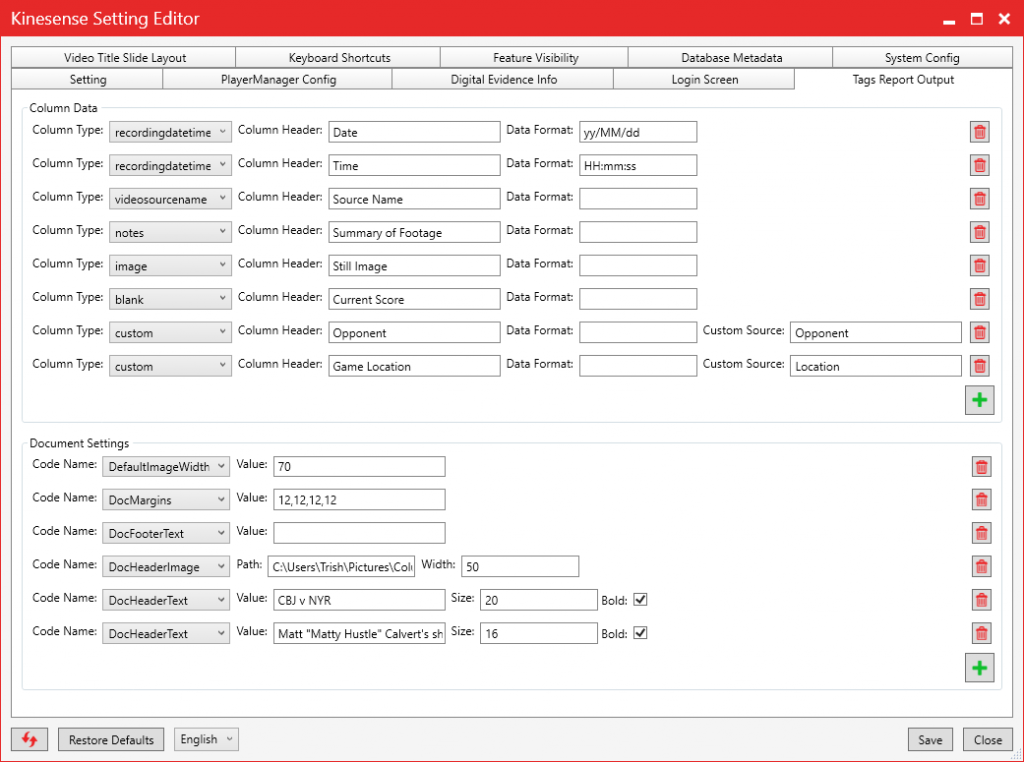Switch to PlayerManager Config tab
Screen dimensions: 1024x762
[x=278, y=79]
